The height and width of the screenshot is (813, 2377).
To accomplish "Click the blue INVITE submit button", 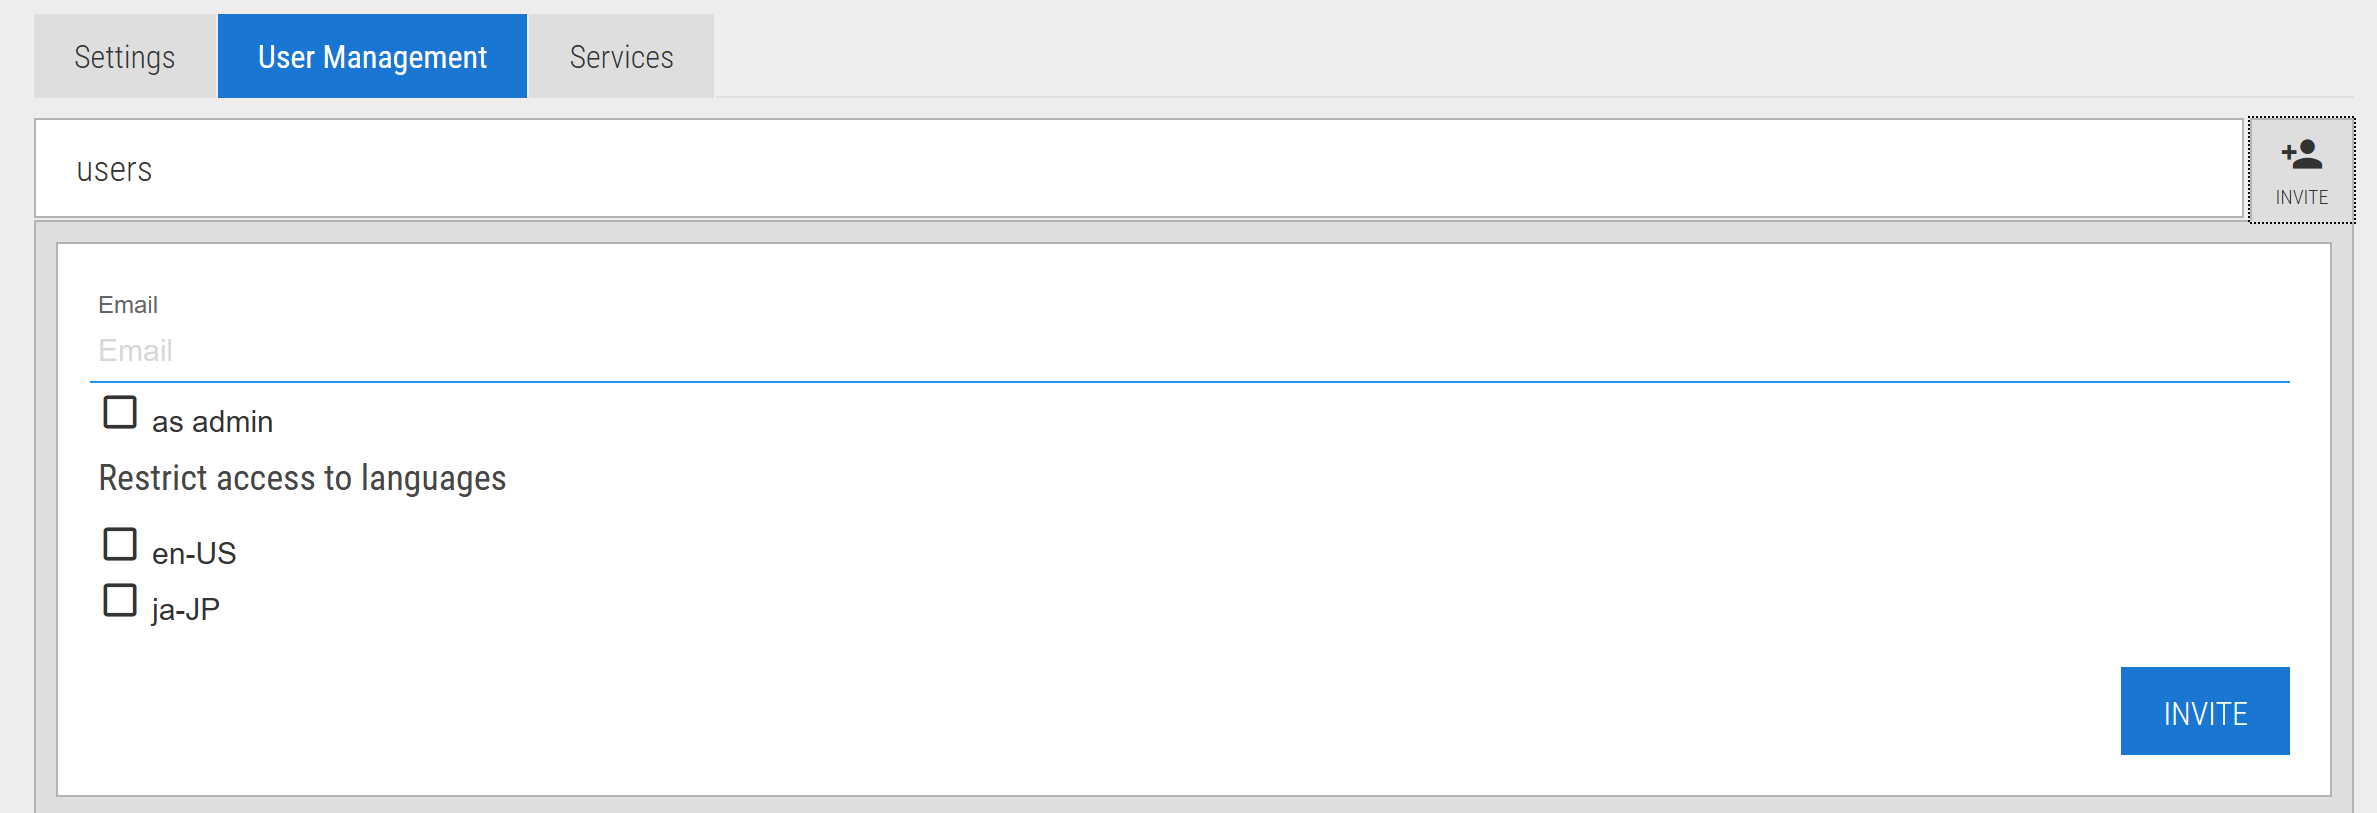I will click(x=2205, y=711).
